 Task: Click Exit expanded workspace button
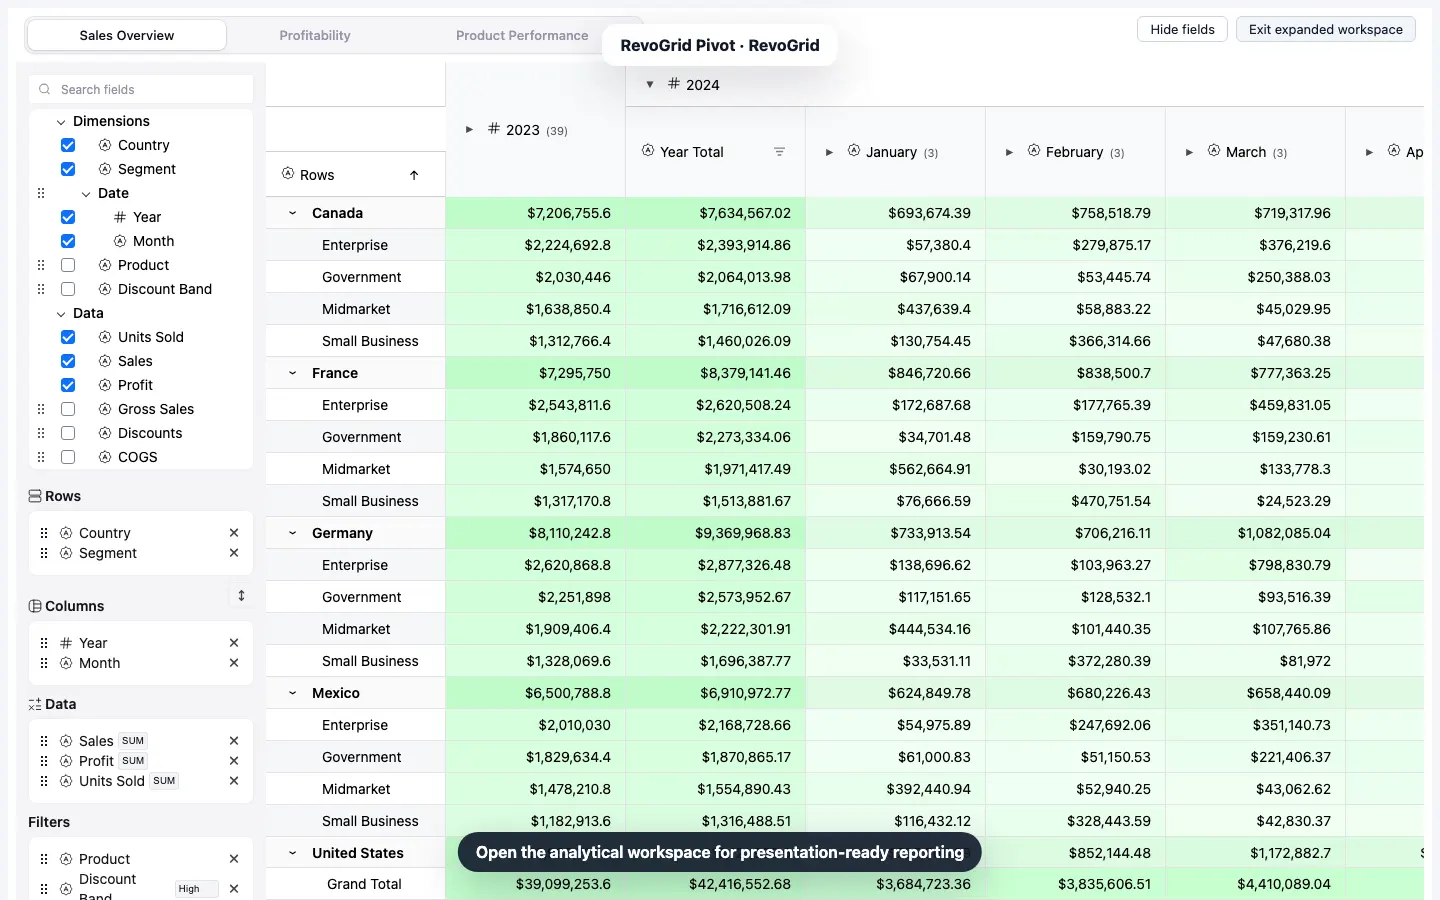pyautogui.click(x=1326, y=29)
